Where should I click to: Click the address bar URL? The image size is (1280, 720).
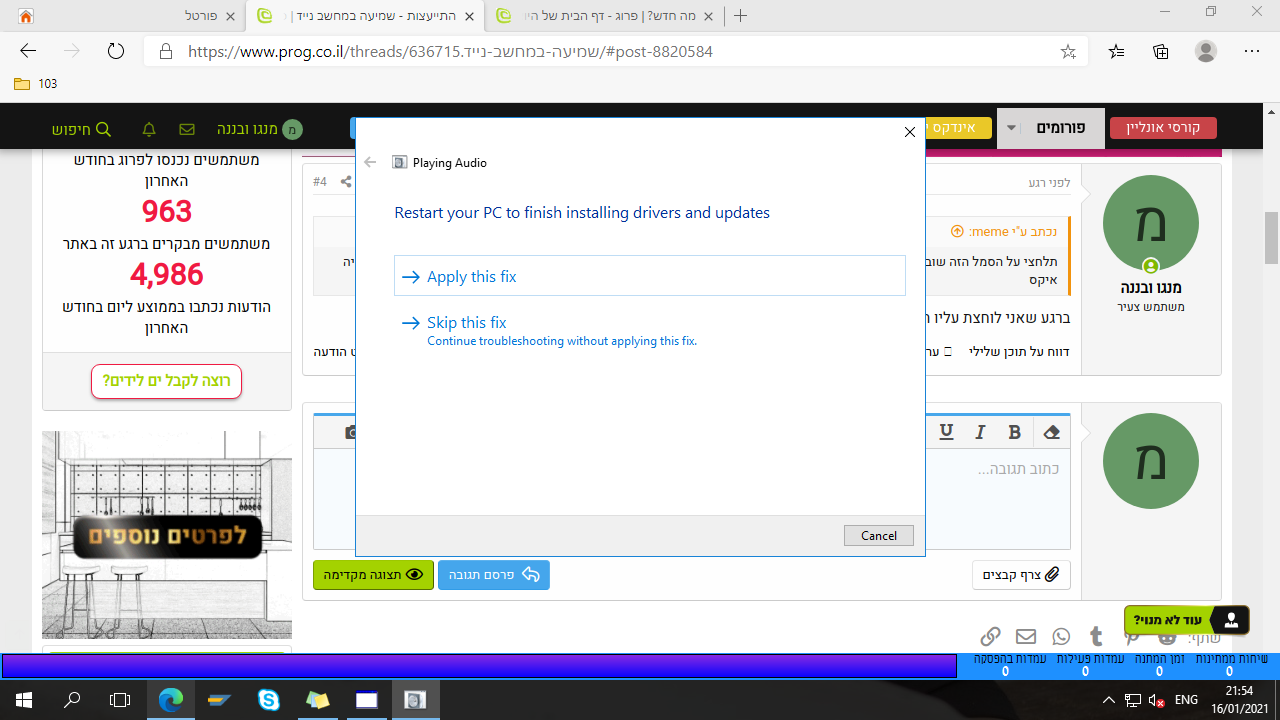click(450, 51)
